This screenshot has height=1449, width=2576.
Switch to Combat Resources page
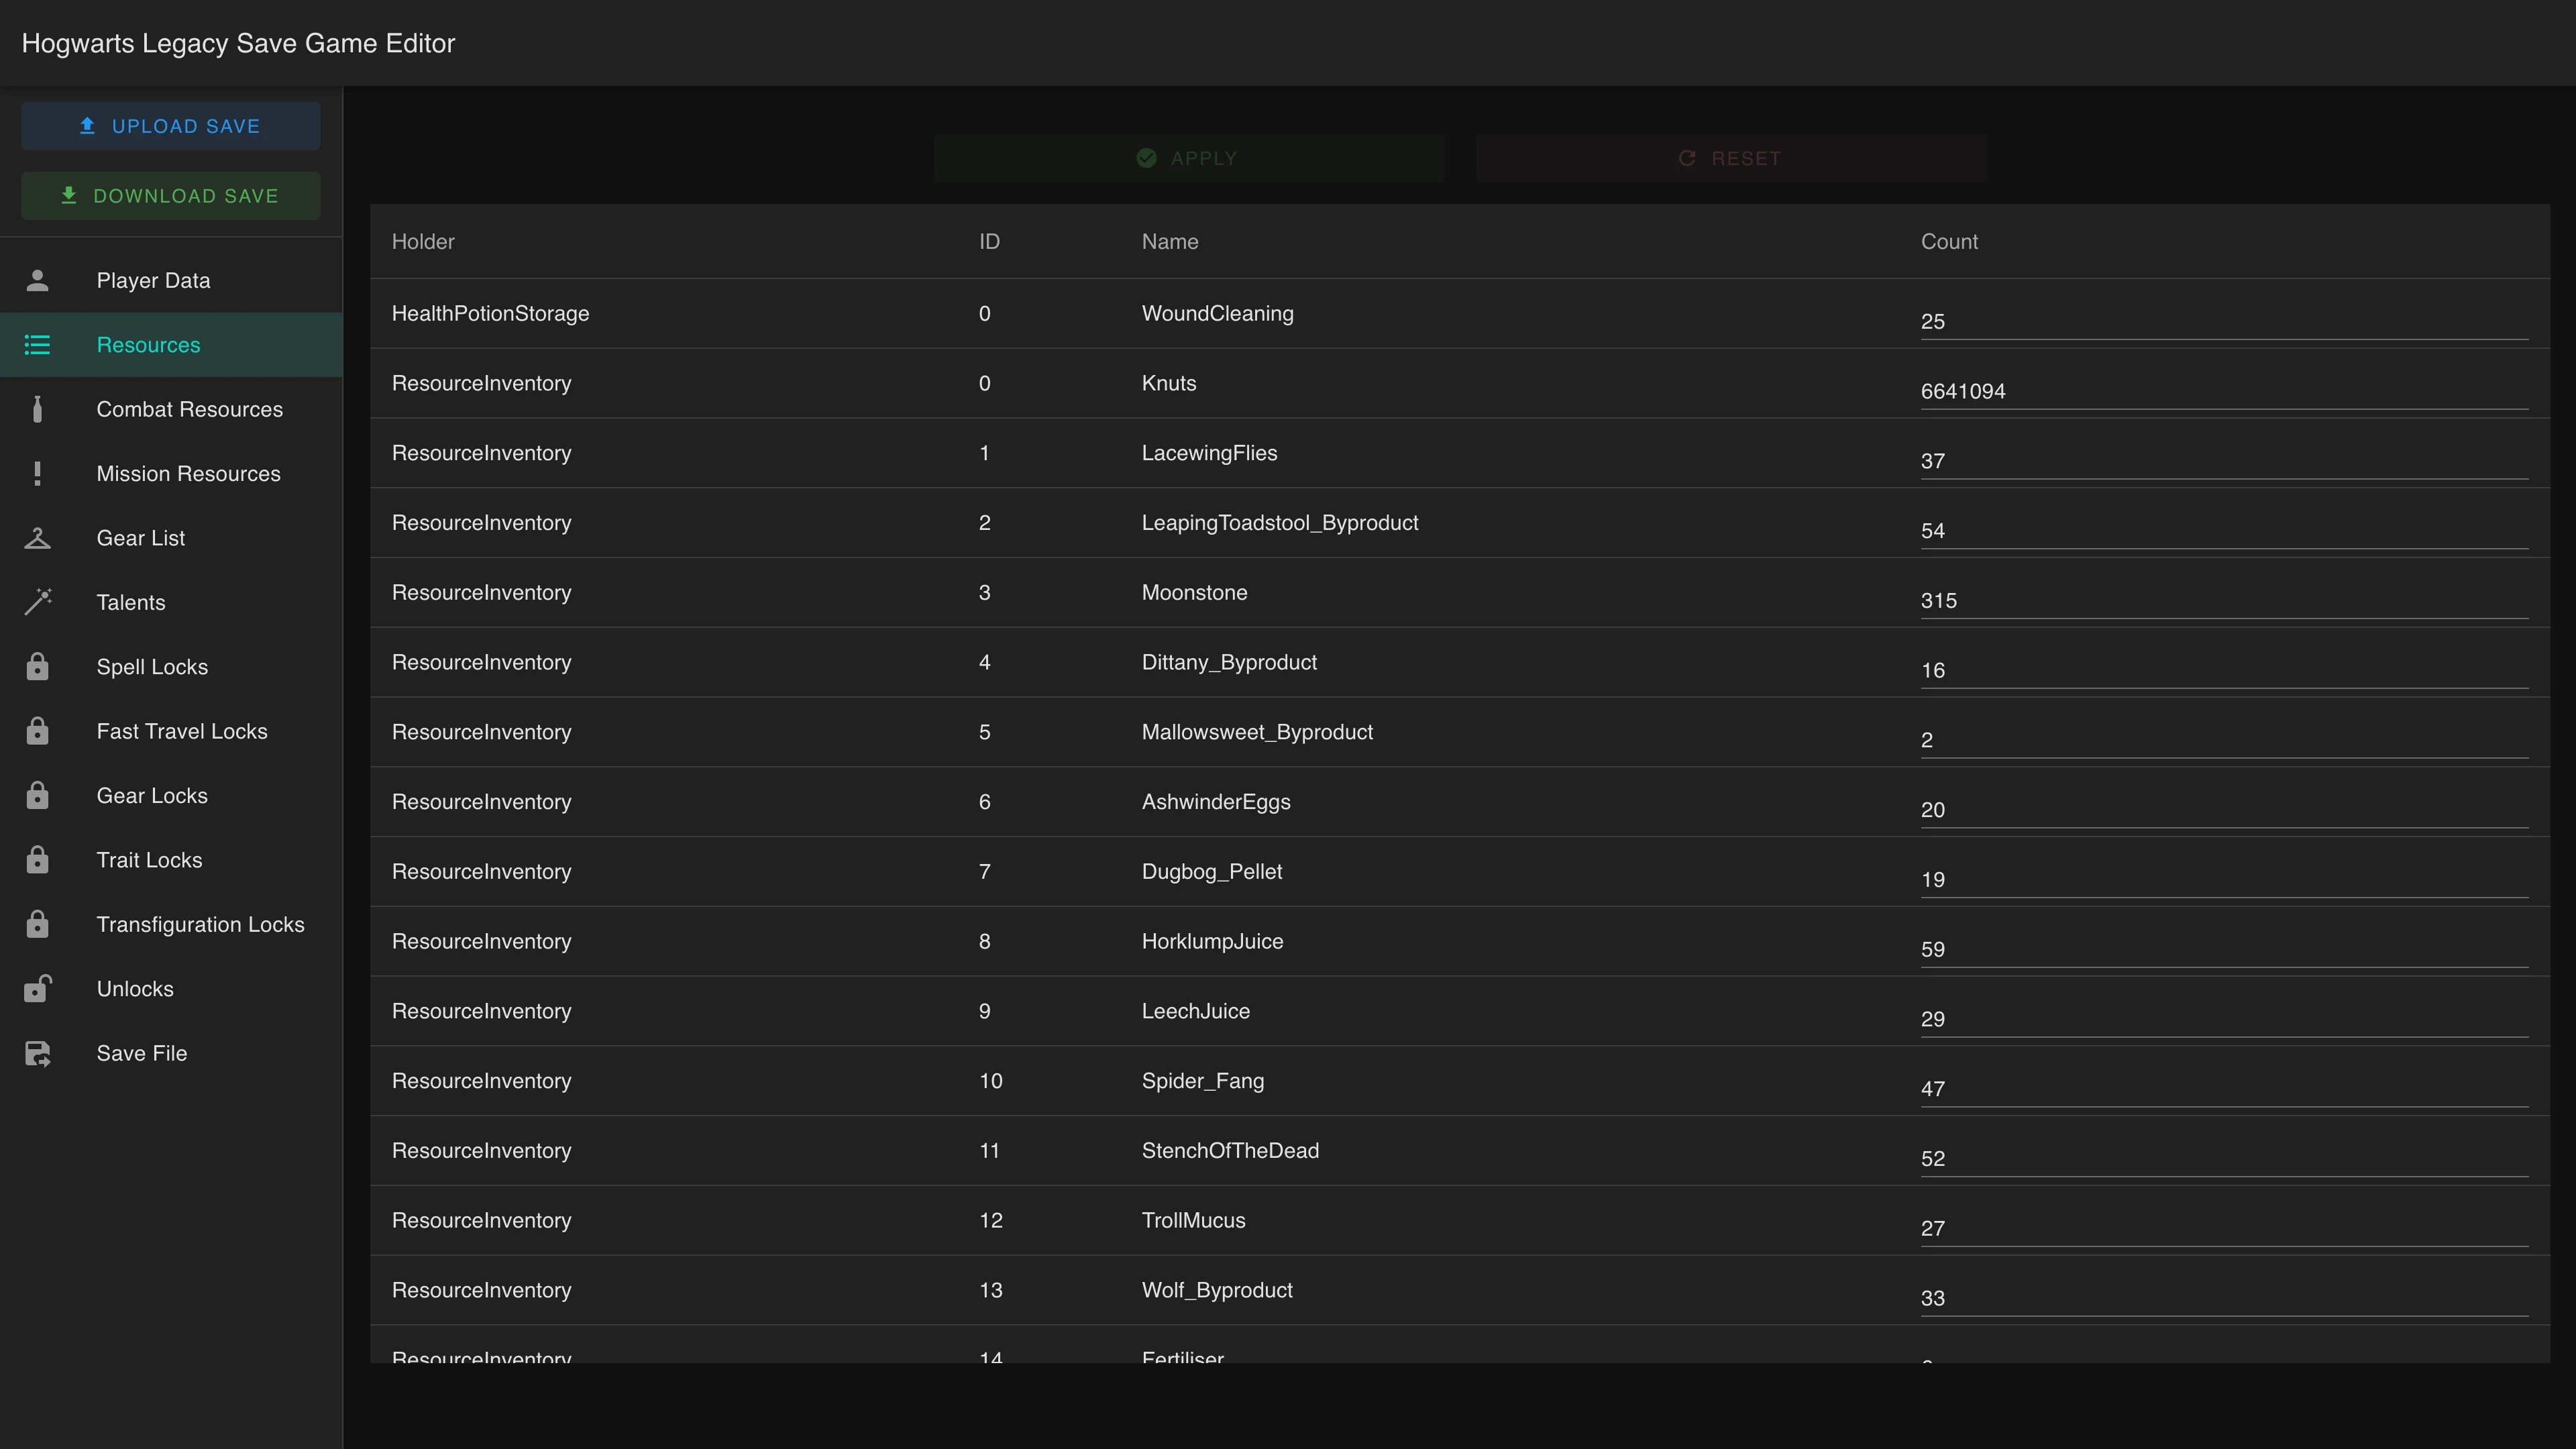[171, 410]
